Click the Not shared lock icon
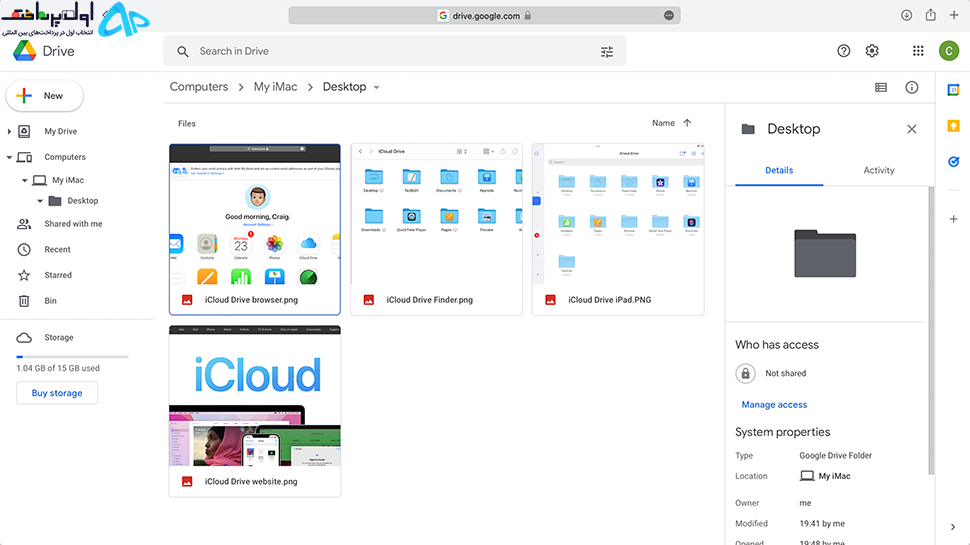Image resolution: width=970 pixels, height=545 pixels. (x=745, y=373)
